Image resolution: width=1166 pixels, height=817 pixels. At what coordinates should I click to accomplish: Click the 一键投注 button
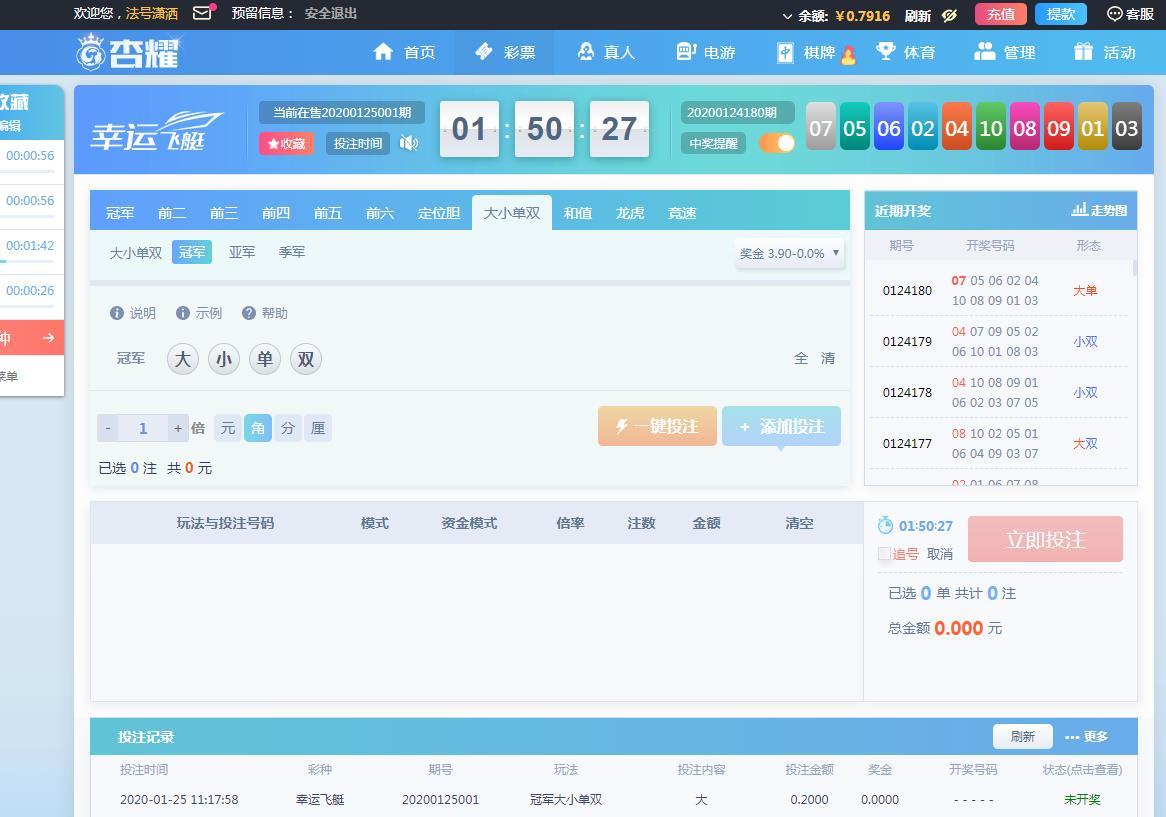click(657, 426)
